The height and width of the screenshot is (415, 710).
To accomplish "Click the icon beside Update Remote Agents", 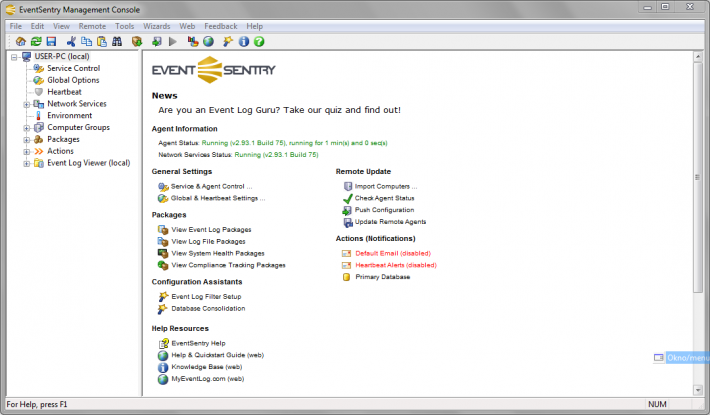I will click(x=348, y=222).
